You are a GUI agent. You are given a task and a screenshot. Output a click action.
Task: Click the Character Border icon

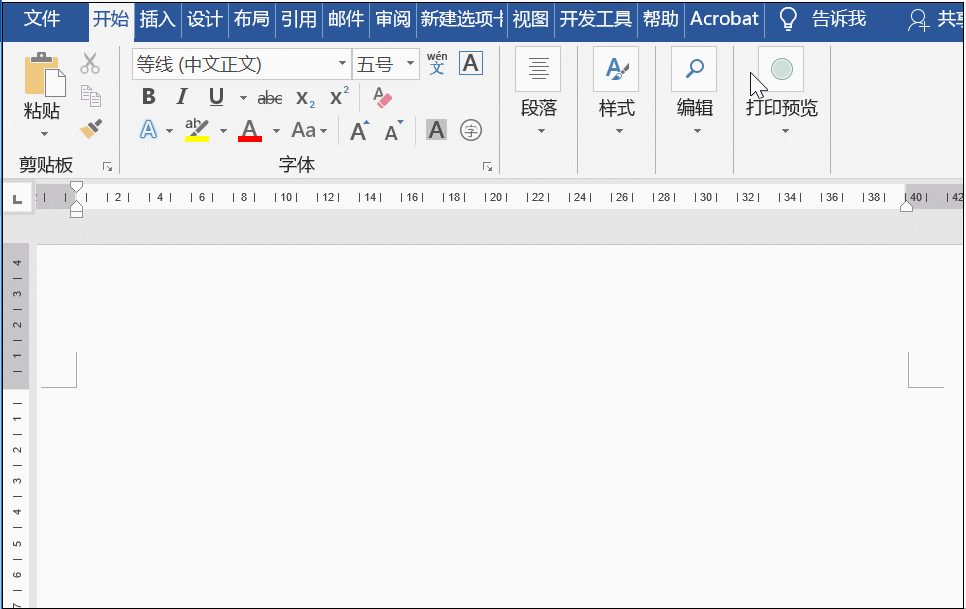[x=471, y=63]
